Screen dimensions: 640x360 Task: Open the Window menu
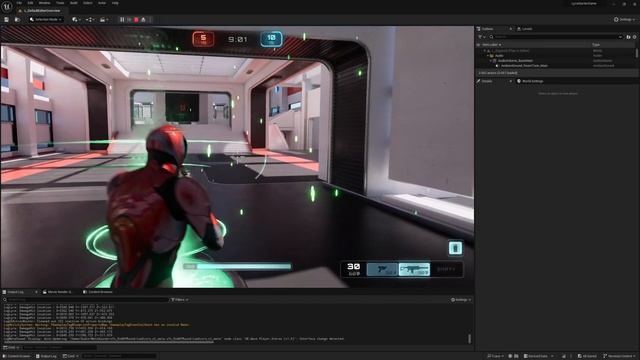pyautogui.click(x=44, y=3)
